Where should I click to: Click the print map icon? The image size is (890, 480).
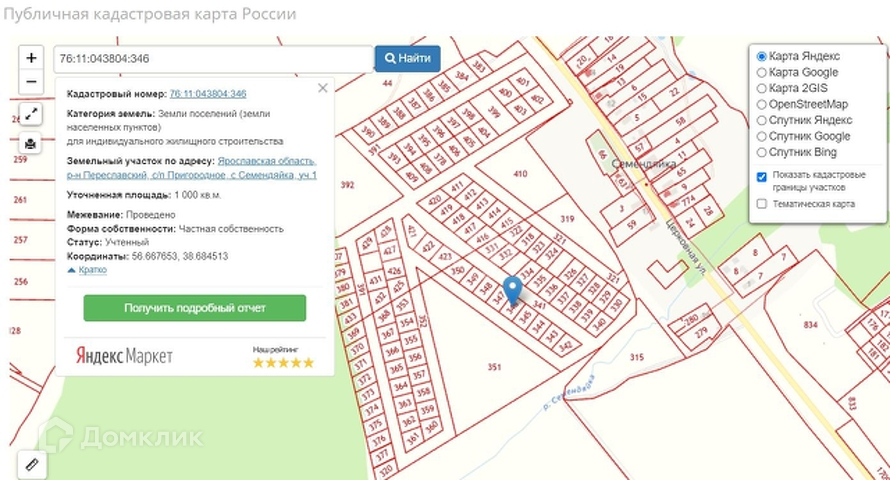click(31, 143)
